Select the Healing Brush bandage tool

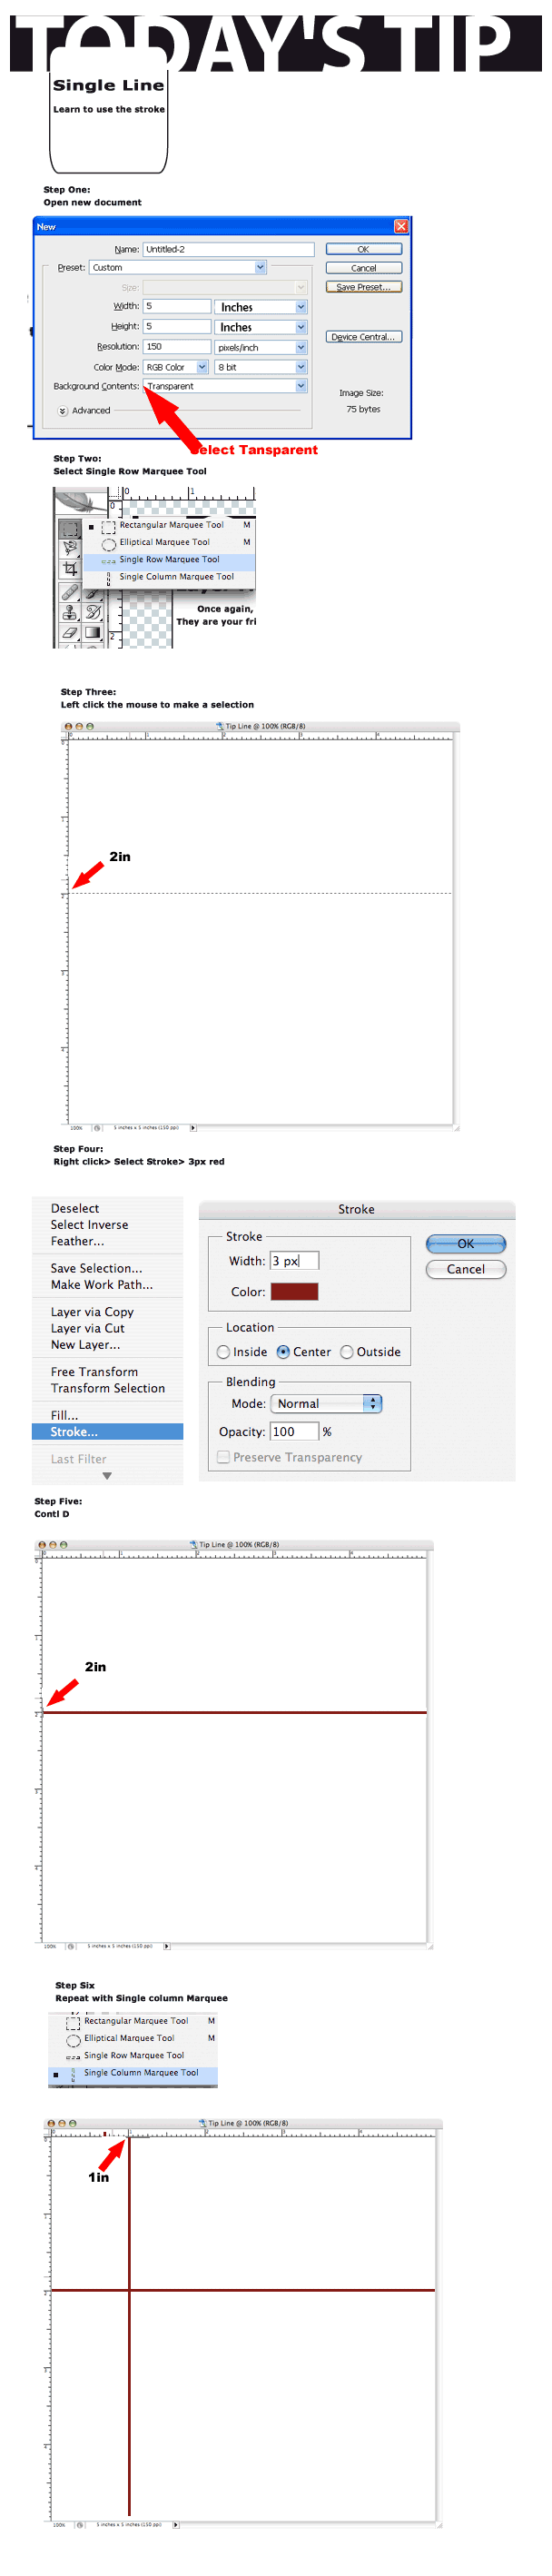click(x=70, y=592)
